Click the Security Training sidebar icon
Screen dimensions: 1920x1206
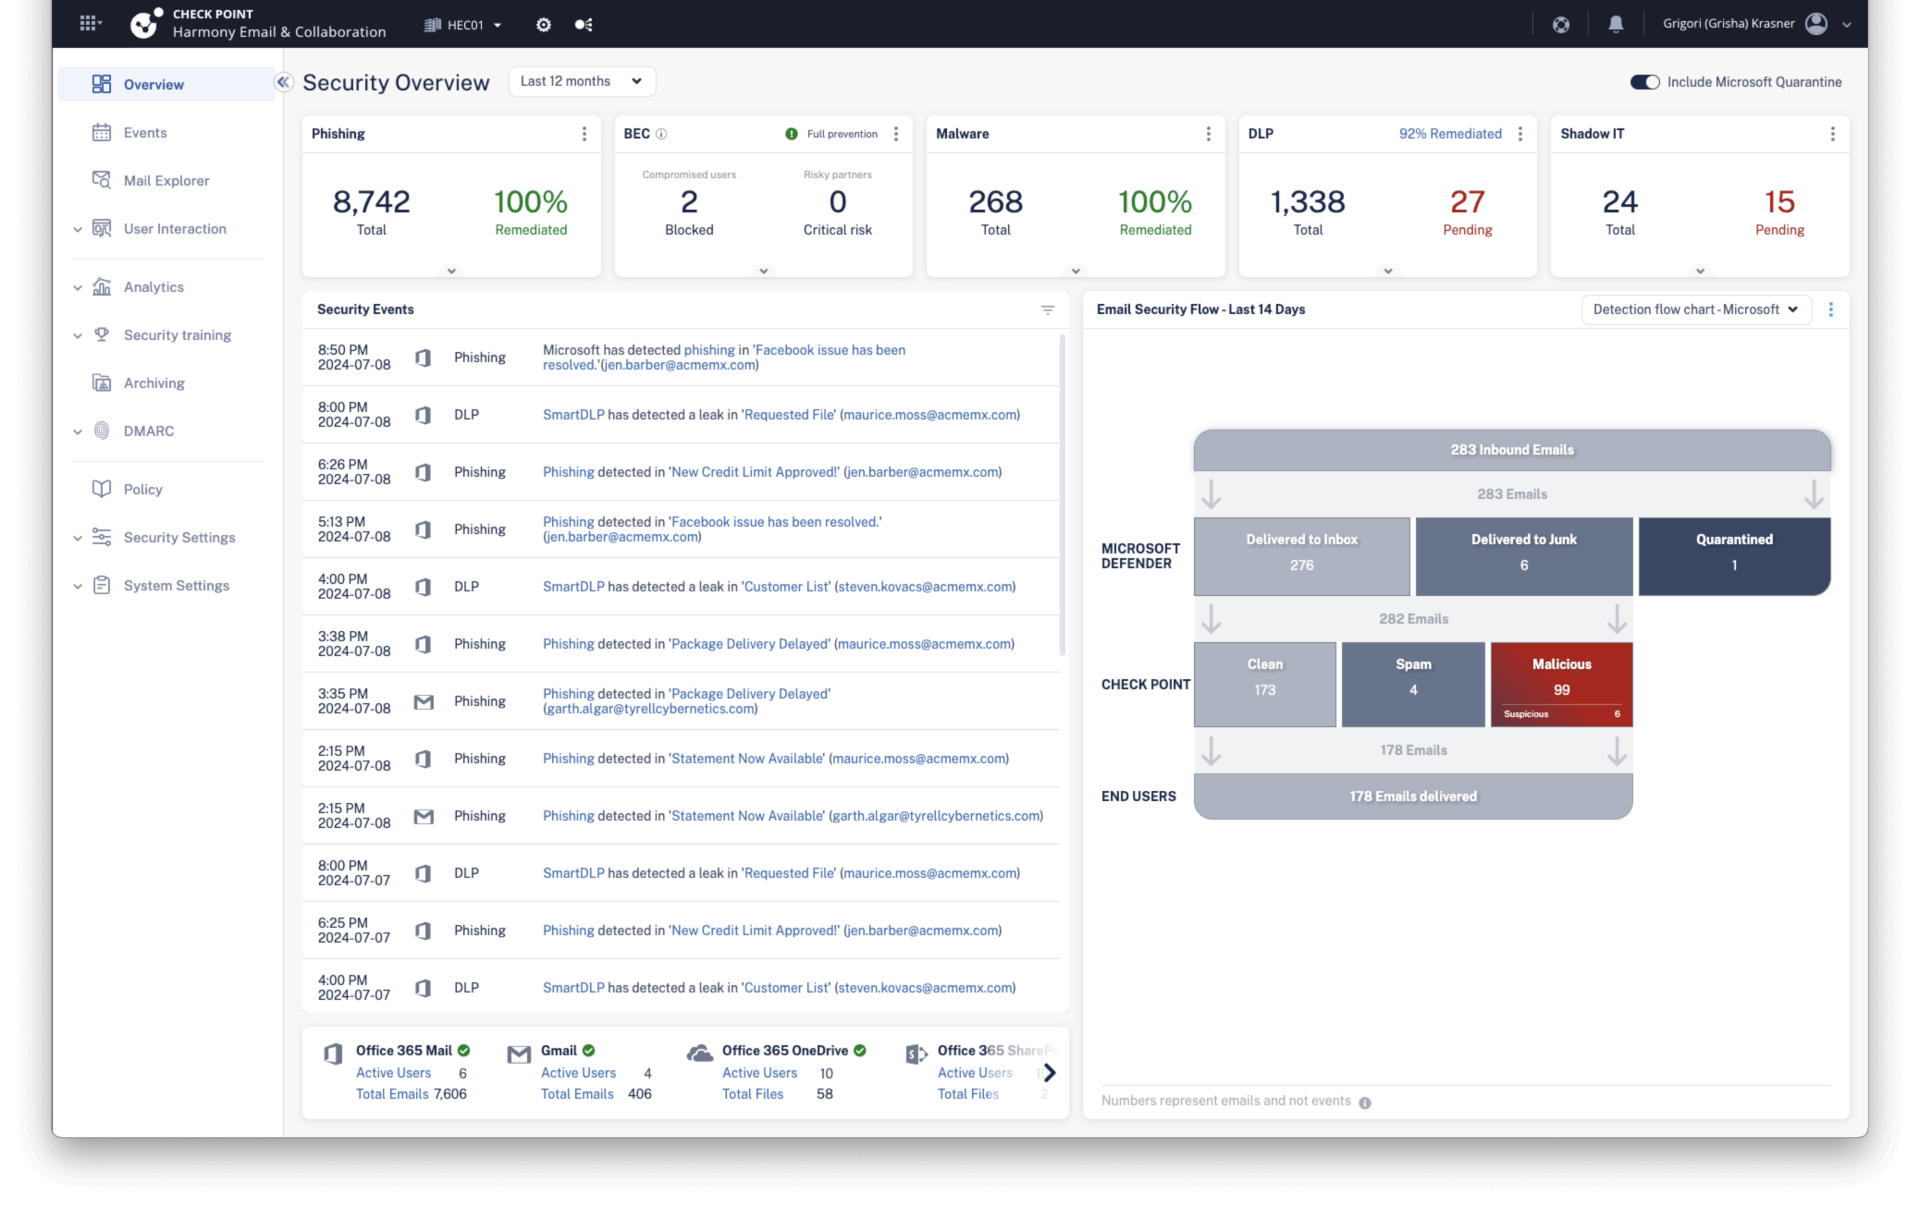coord(104,335)
